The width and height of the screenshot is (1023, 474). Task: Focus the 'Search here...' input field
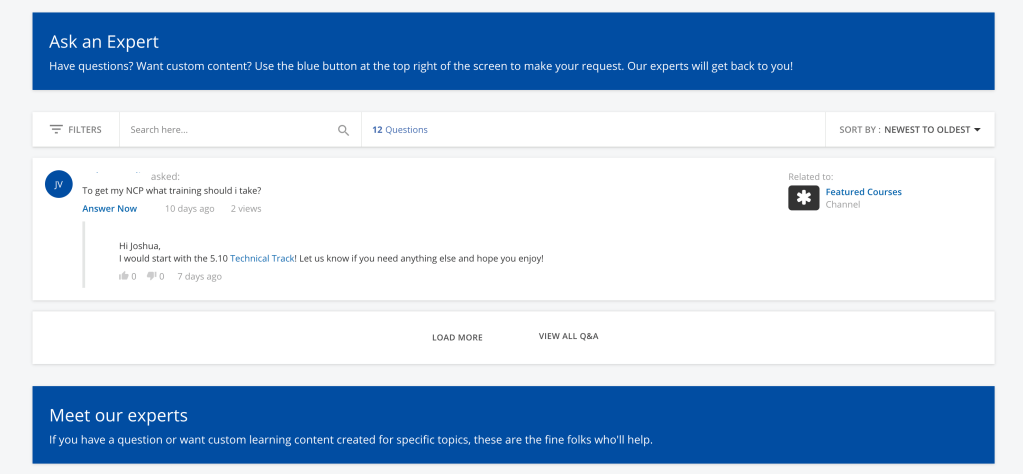(x=230, y=130)
